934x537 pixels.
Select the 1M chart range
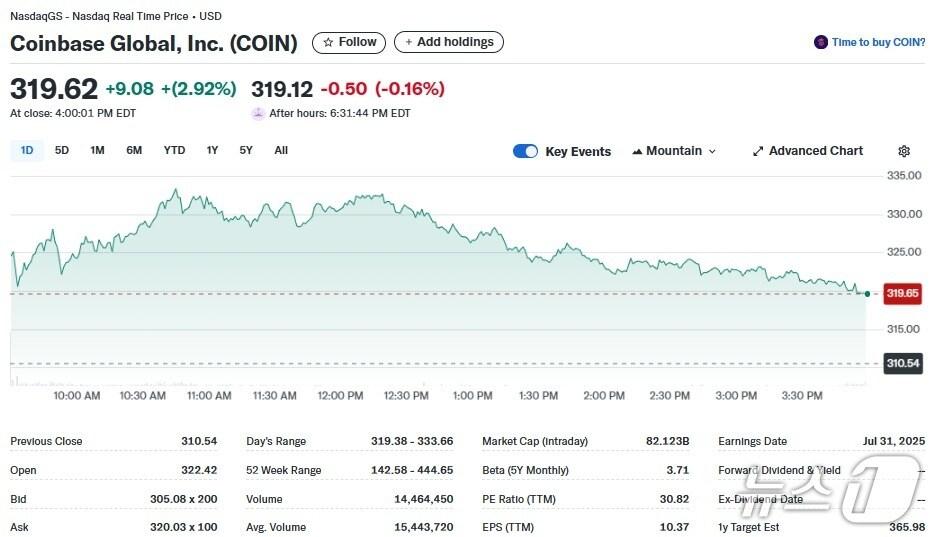click(97, 151)
